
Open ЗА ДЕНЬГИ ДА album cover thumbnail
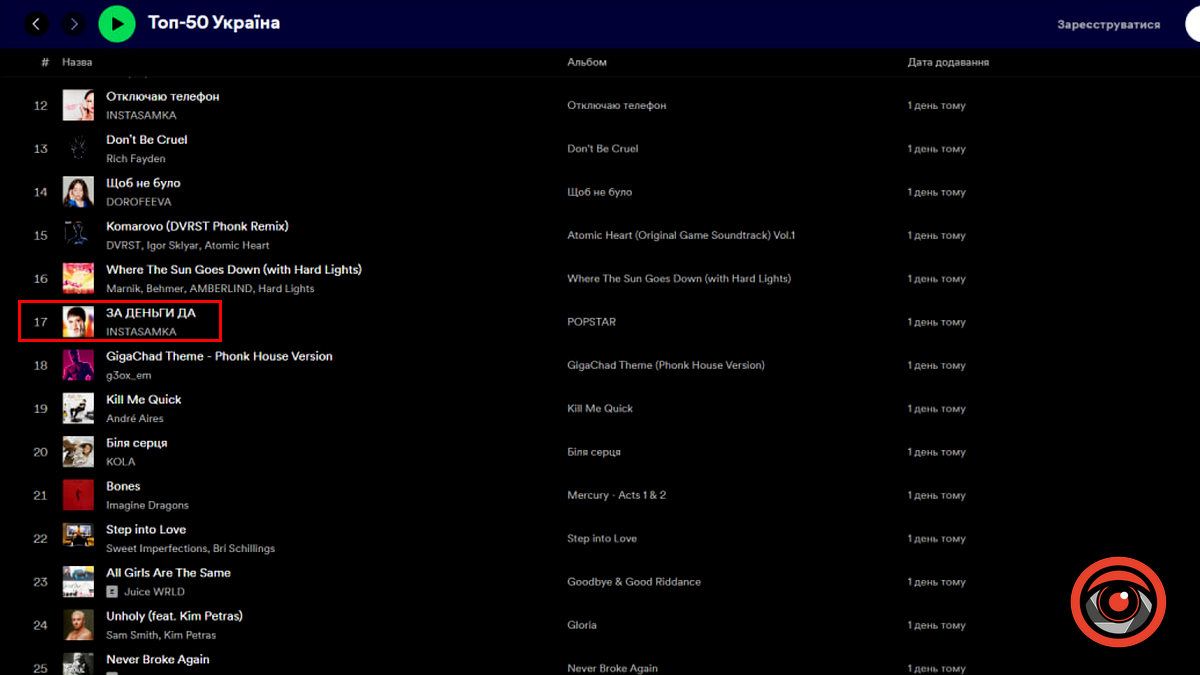[78, 322]
